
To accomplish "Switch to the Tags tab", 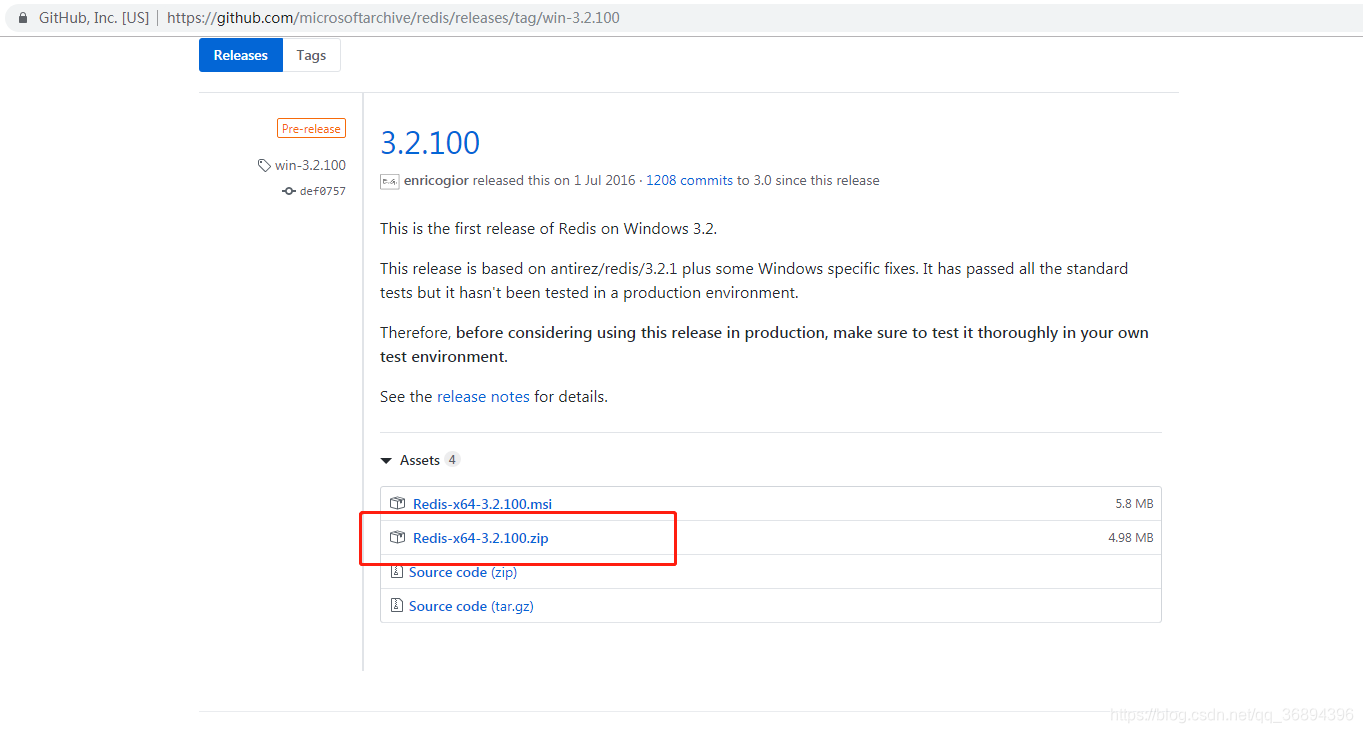I will click(x=311, y=55).
